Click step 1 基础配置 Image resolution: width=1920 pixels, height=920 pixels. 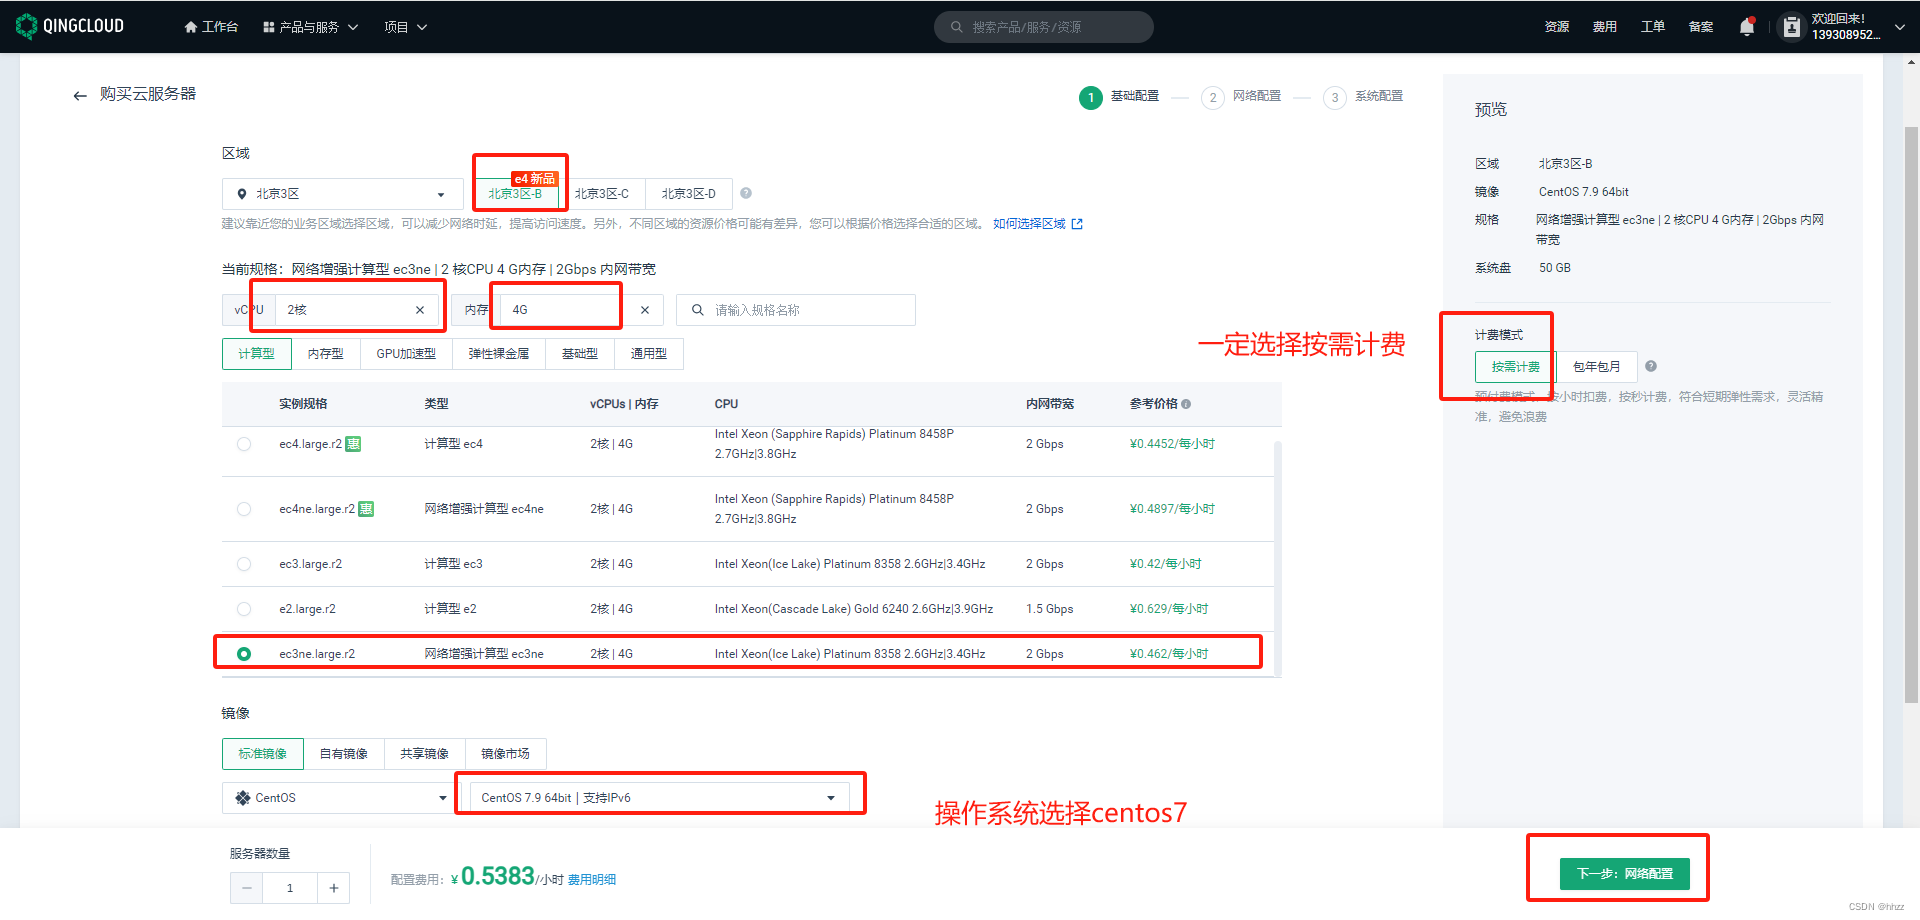click(1119, 97)
